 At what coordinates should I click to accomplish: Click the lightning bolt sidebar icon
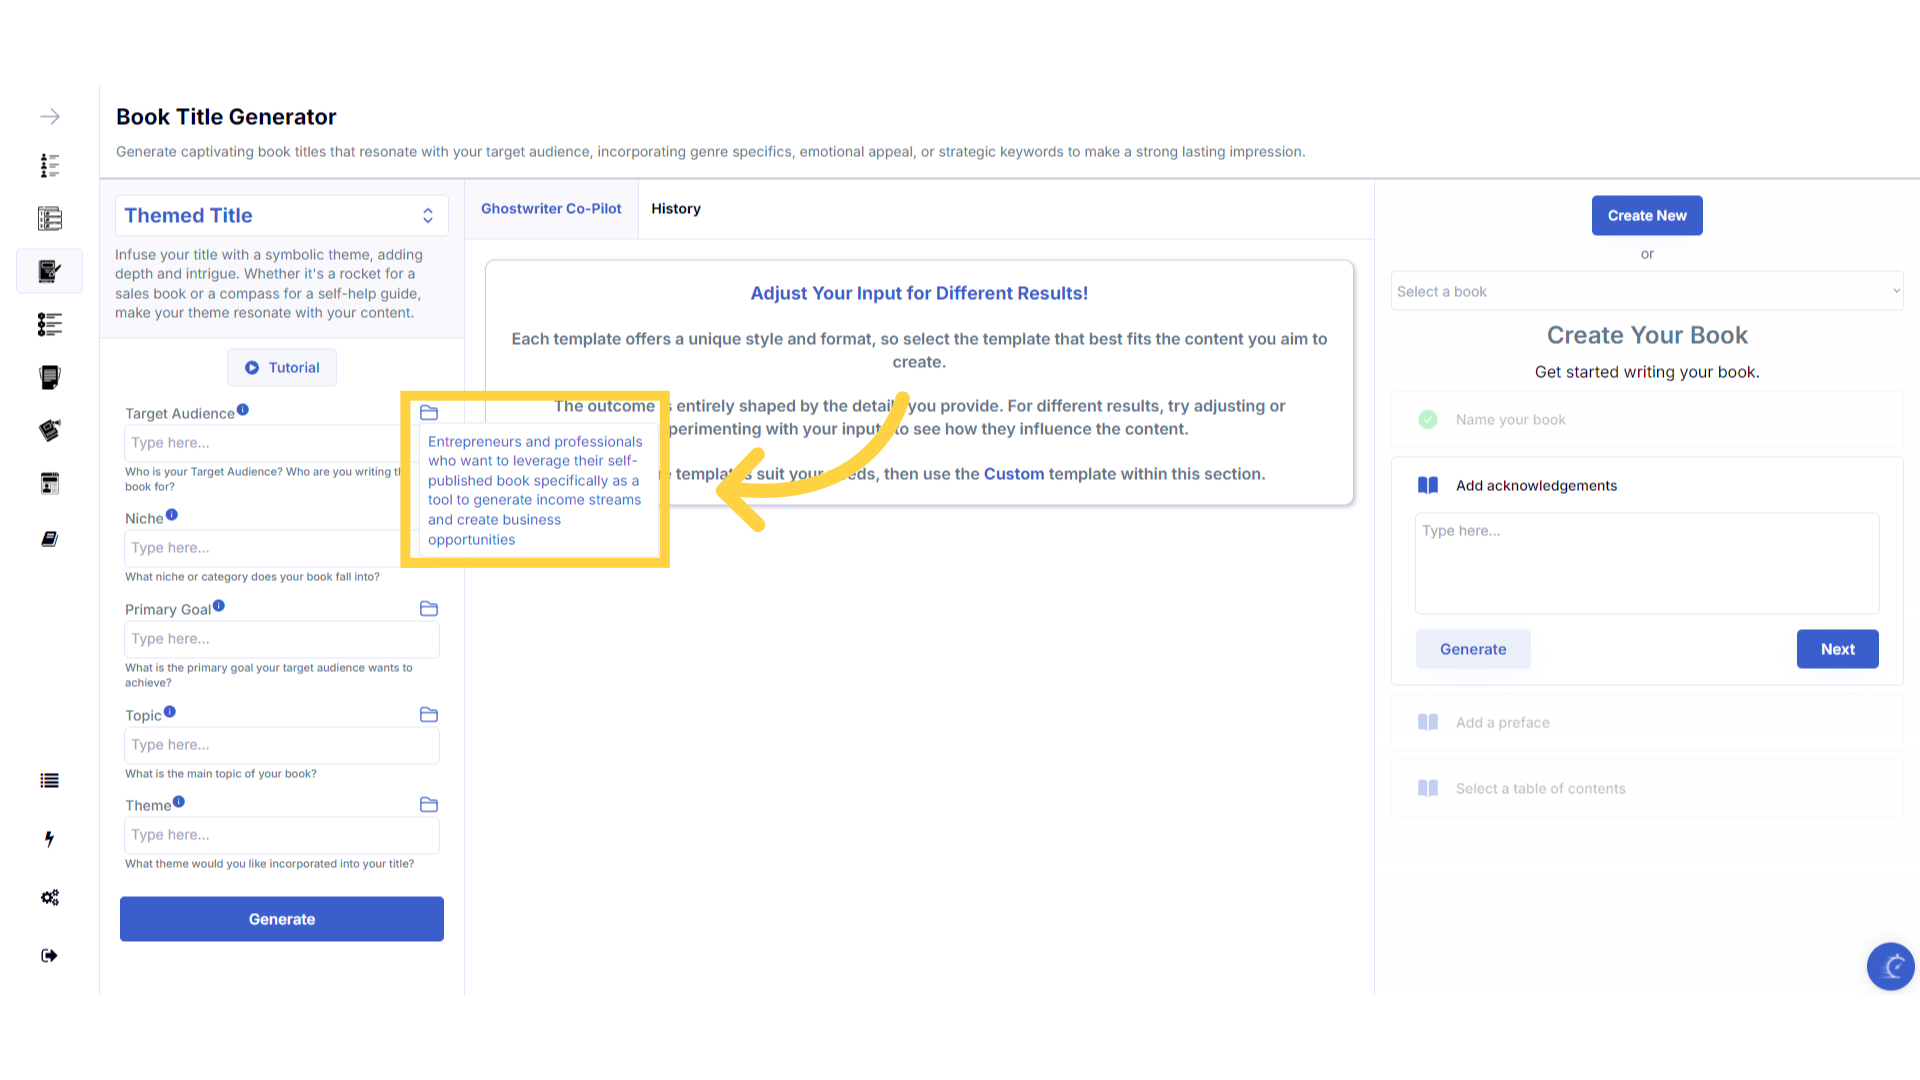(49, 839)
